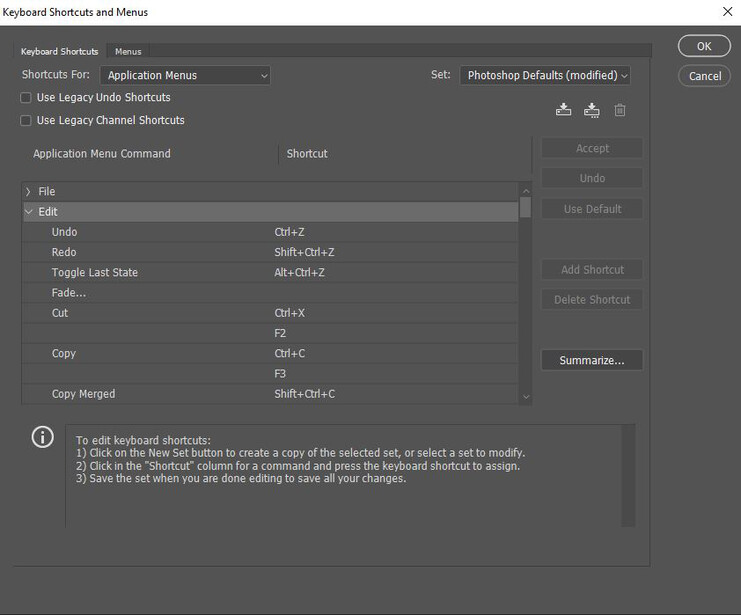Create new set from current shortcuts icon
741x615 pixels.
coord(592,110)
